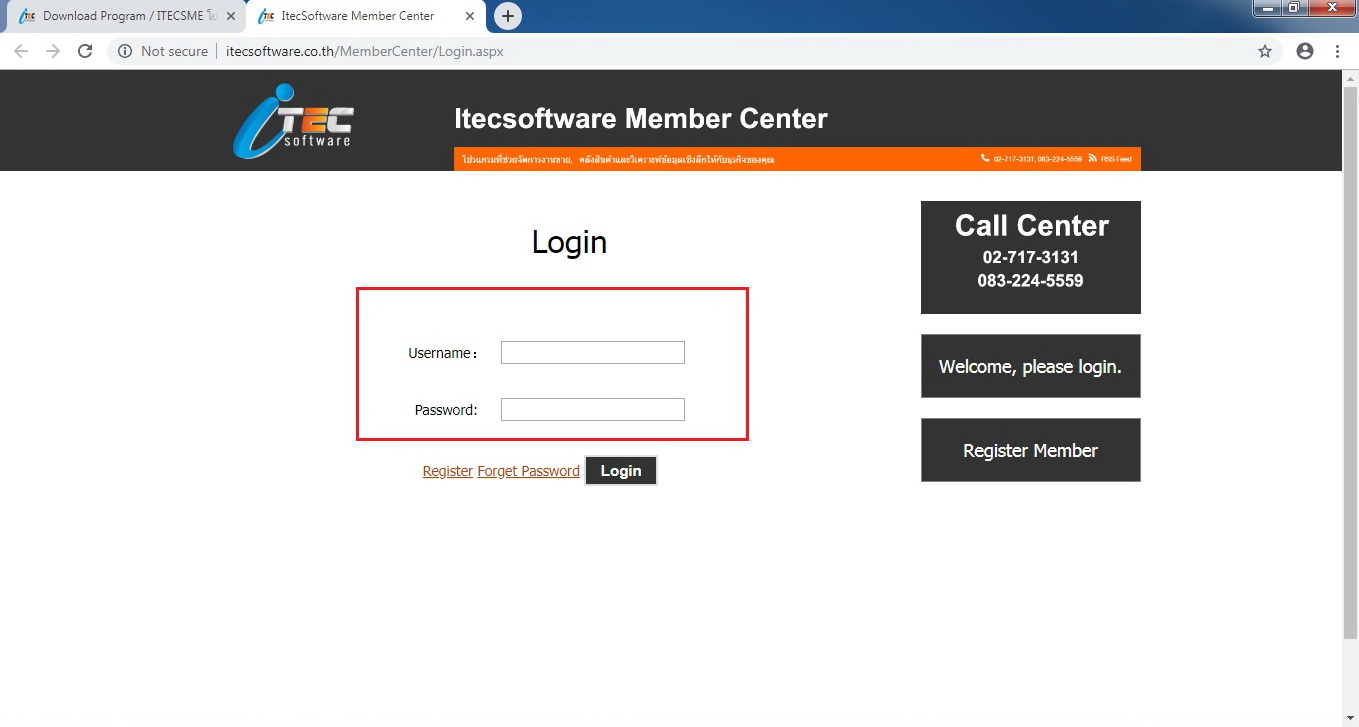Click the Not secure info icon
The width and height of the screenshot is (1359, 727).
[125, 51]
